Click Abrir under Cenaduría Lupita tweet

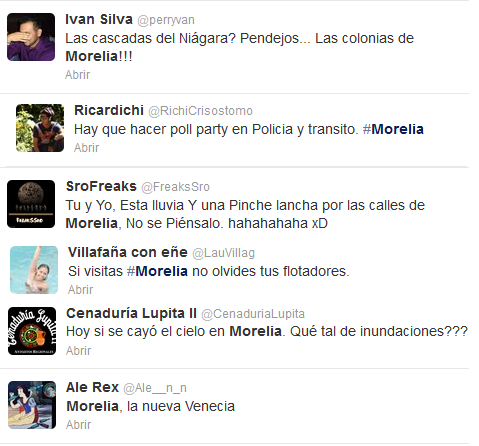click(x=78, y=351)
